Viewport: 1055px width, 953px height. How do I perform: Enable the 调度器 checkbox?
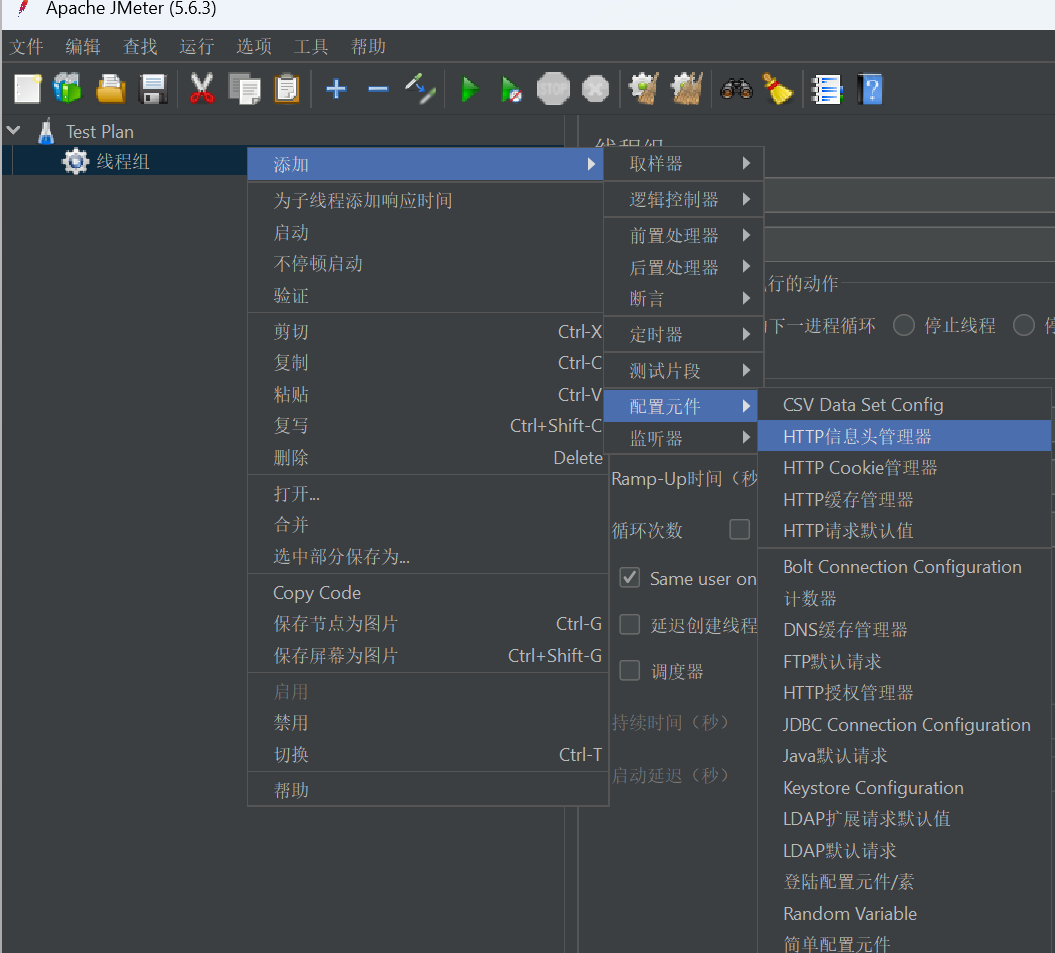(630, 670)
